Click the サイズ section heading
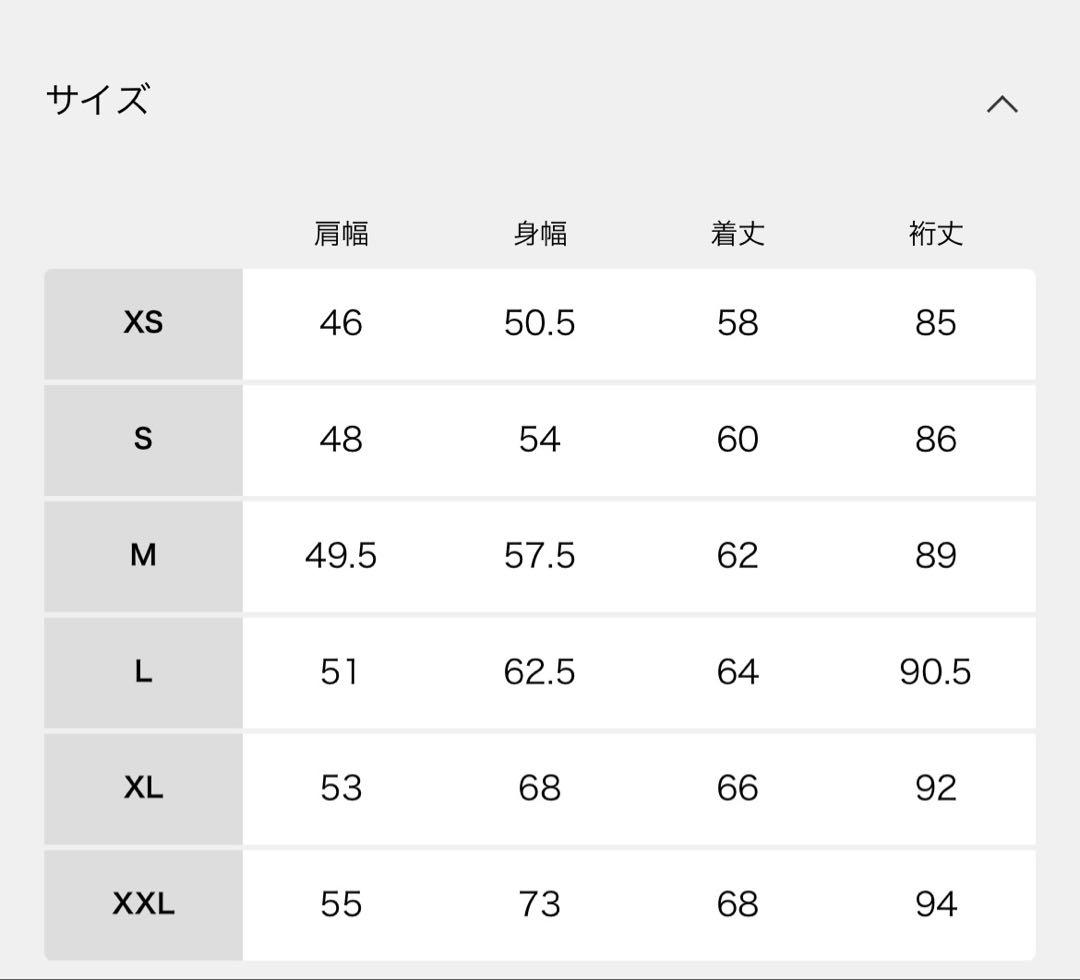 97,100
